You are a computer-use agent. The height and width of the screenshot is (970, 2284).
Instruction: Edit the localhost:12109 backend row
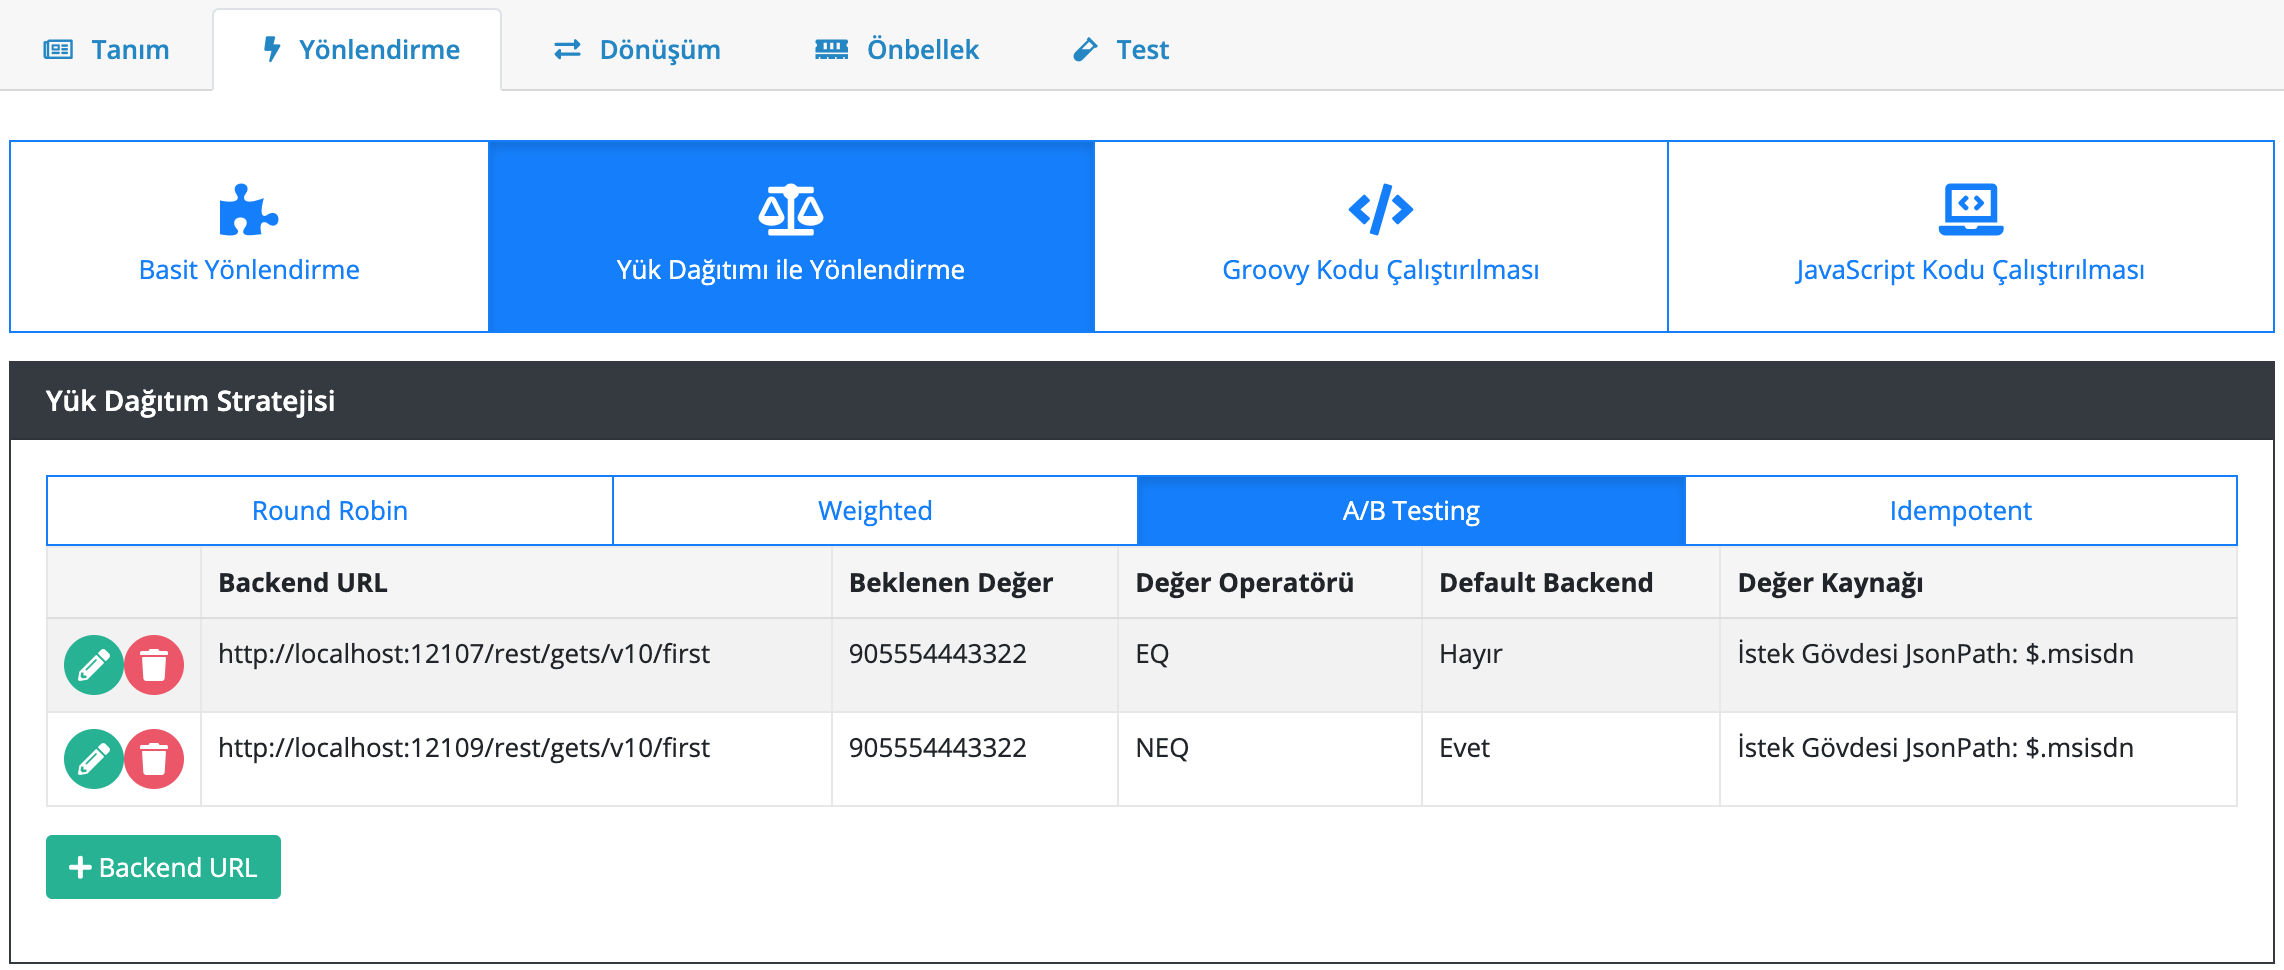click(x=94, y=759)
